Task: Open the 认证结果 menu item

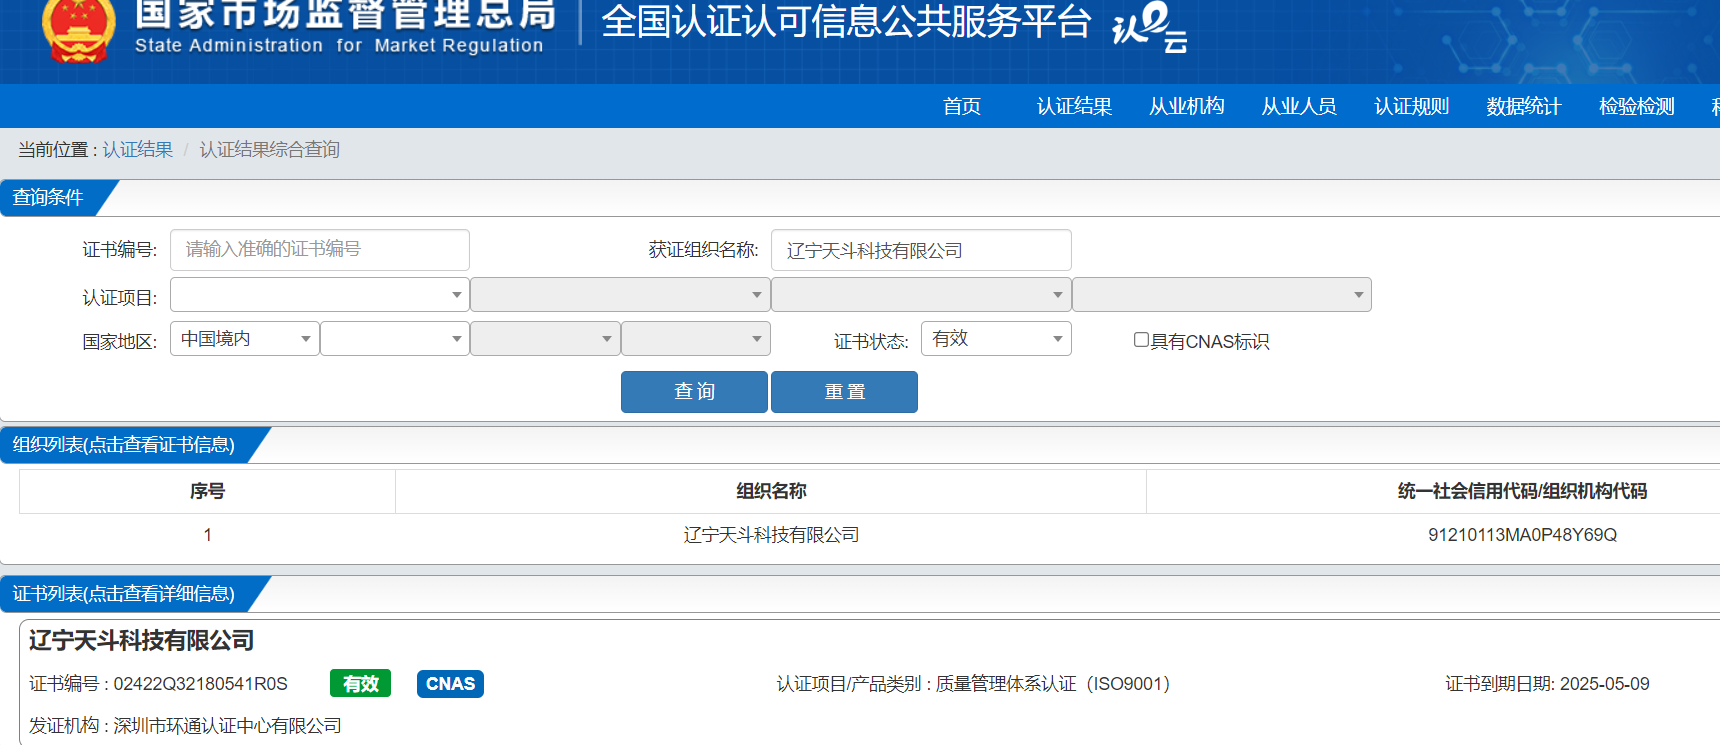Action: (1074, 106)
